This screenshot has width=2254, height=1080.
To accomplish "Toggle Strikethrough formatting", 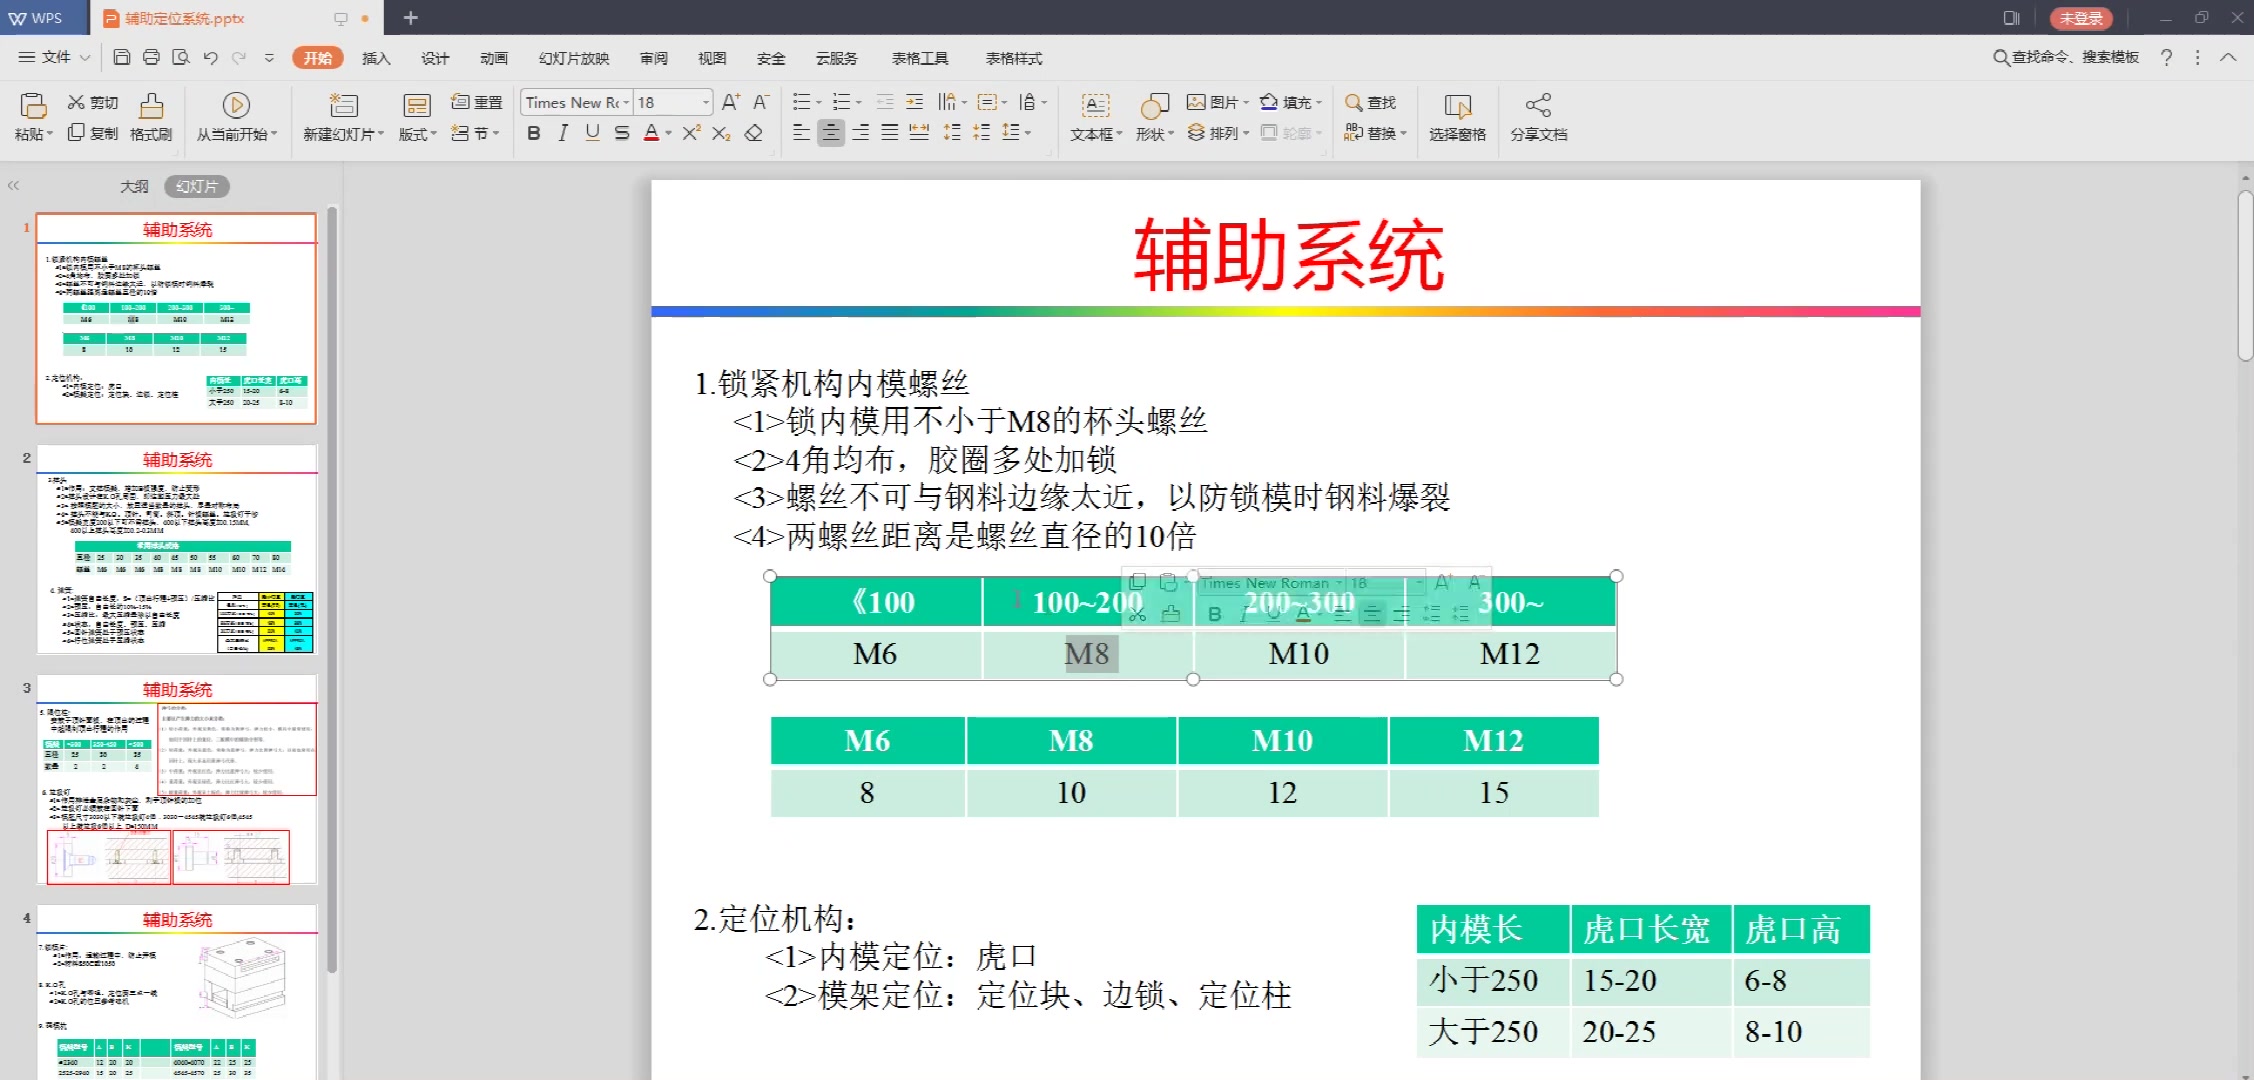I will (622, 133).
